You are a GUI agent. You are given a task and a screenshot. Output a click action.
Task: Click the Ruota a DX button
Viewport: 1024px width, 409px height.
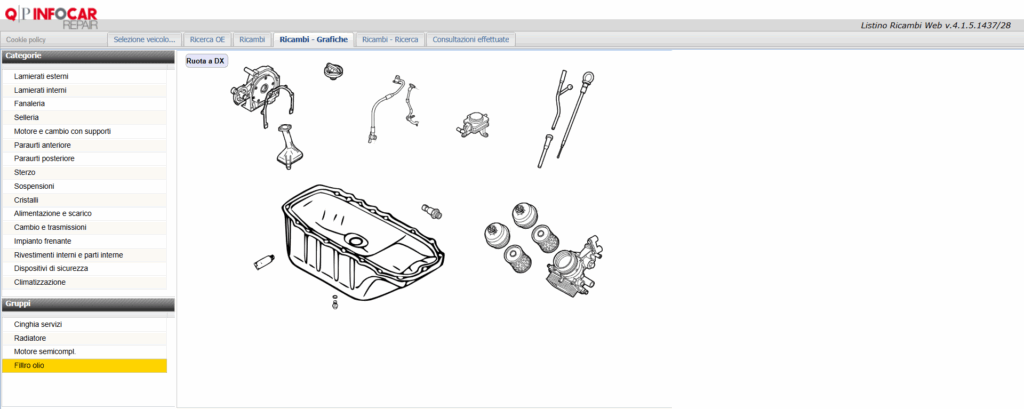click(206, 61)
